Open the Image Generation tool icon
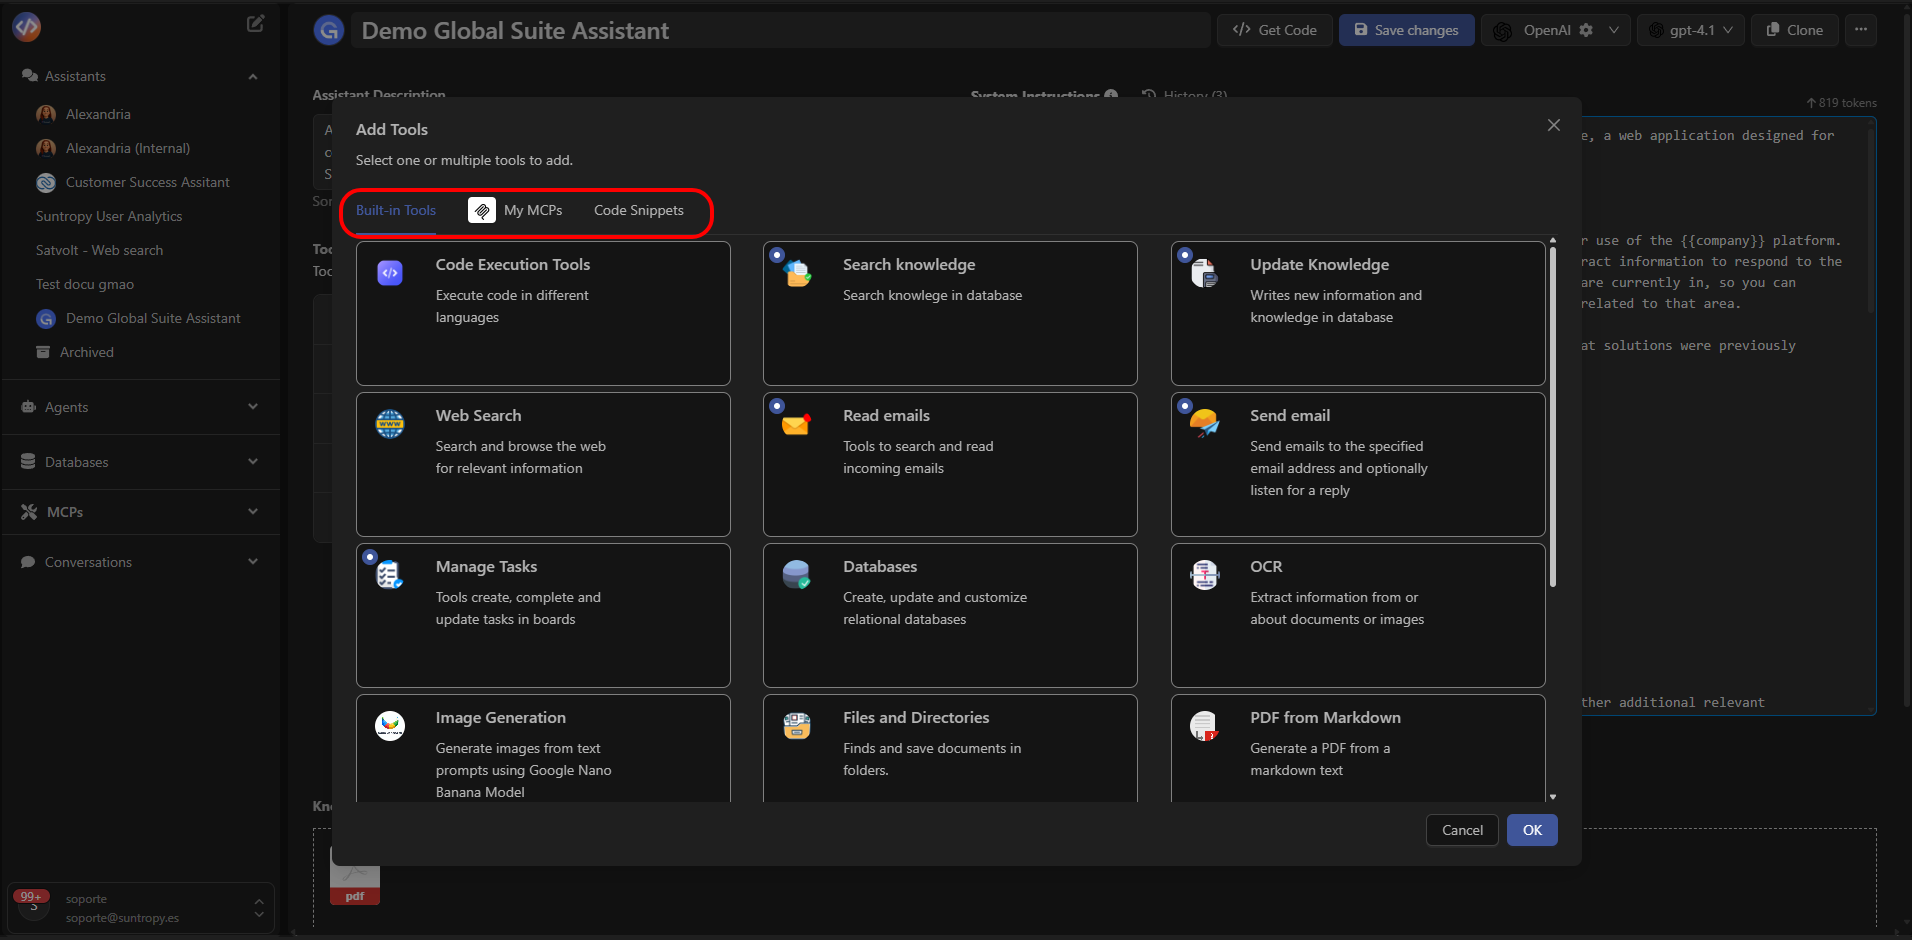 [390, 725]
